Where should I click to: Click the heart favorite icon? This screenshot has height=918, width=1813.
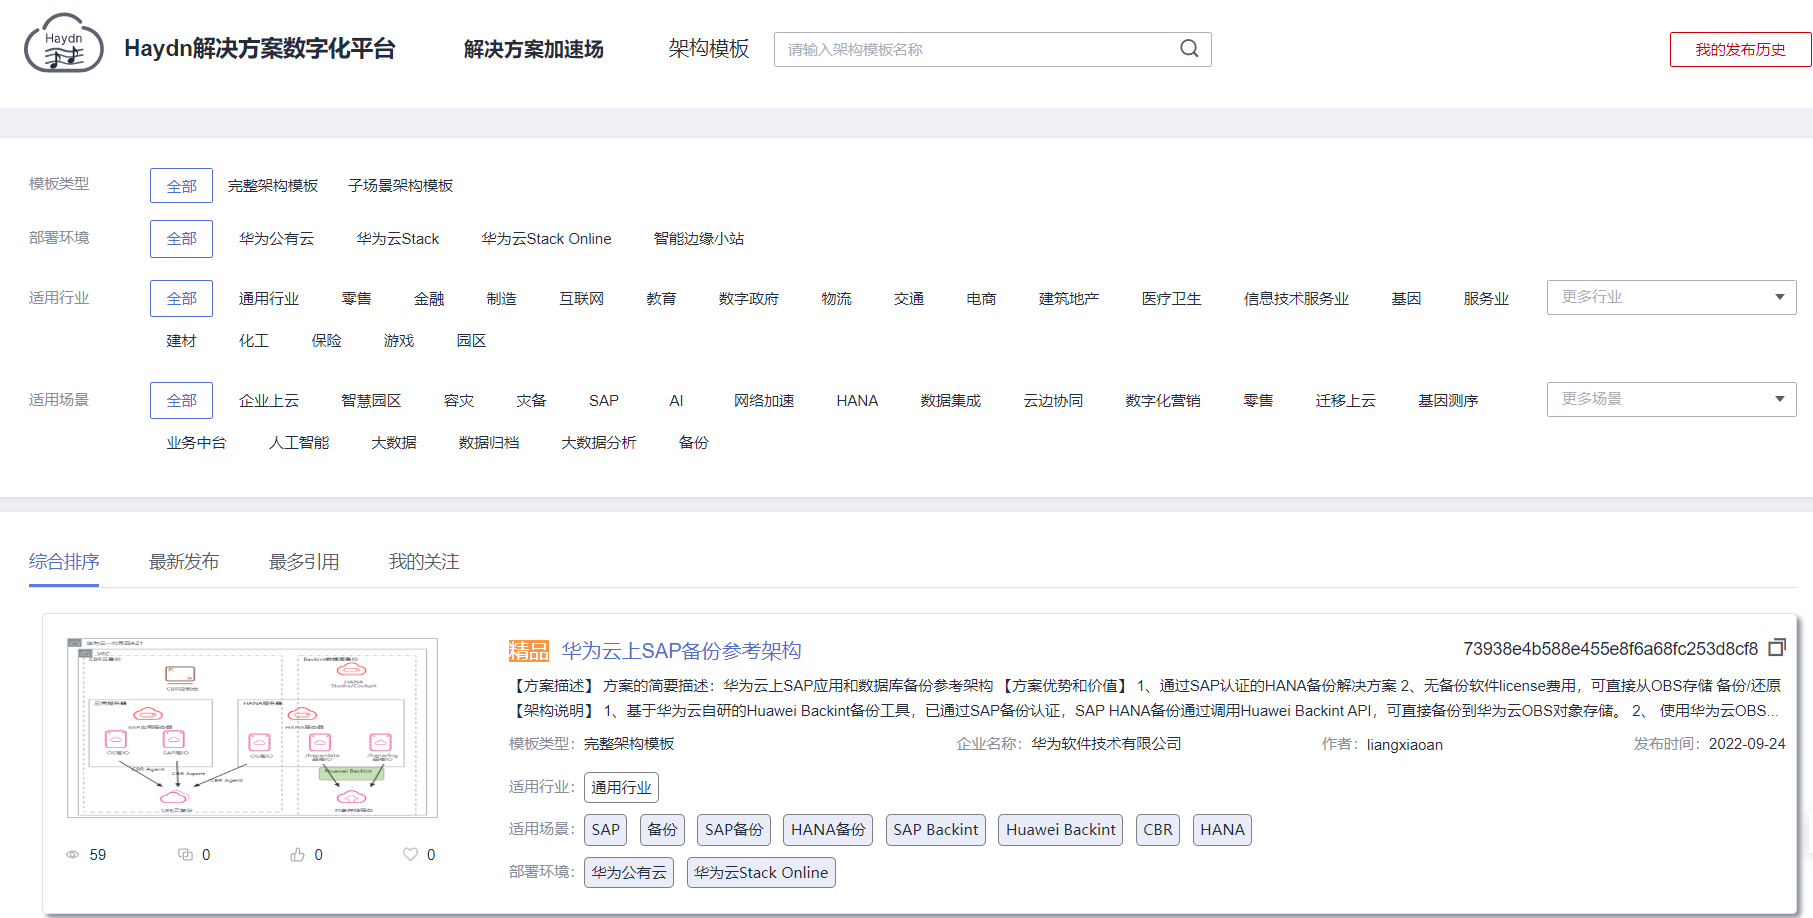(x=410, y=854)
